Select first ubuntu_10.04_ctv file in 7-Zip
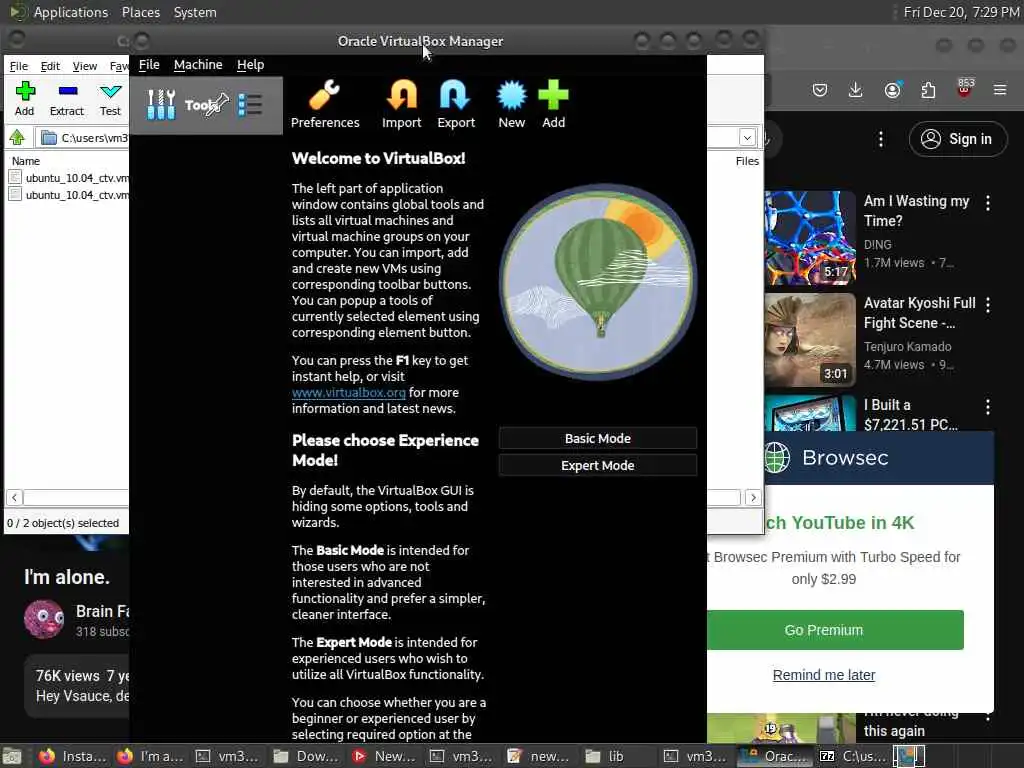Image resolution: width=1024 pixels, height=768 pixels. [69, 178]
